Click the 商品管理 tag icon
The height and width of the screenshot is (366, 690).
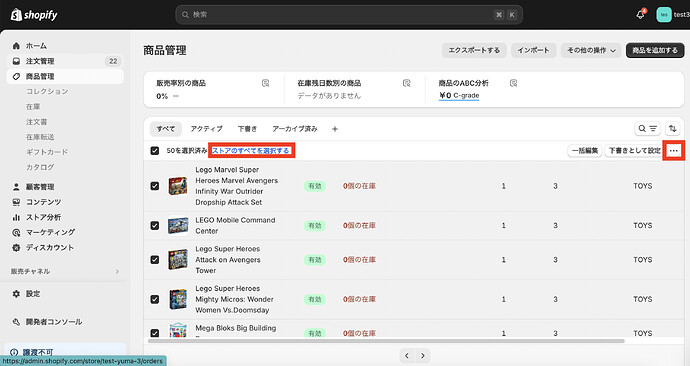[16, 76]
